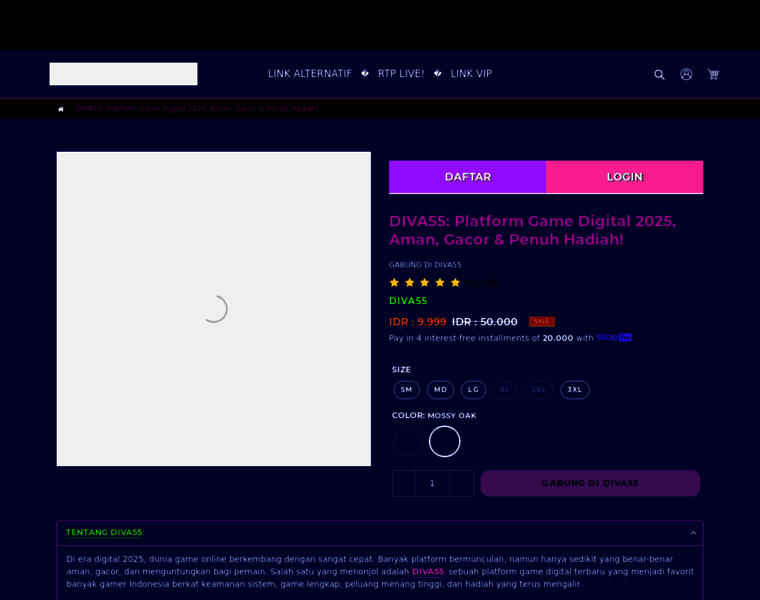Decrease quantity with minus stepper

click(x=403, y=483)
